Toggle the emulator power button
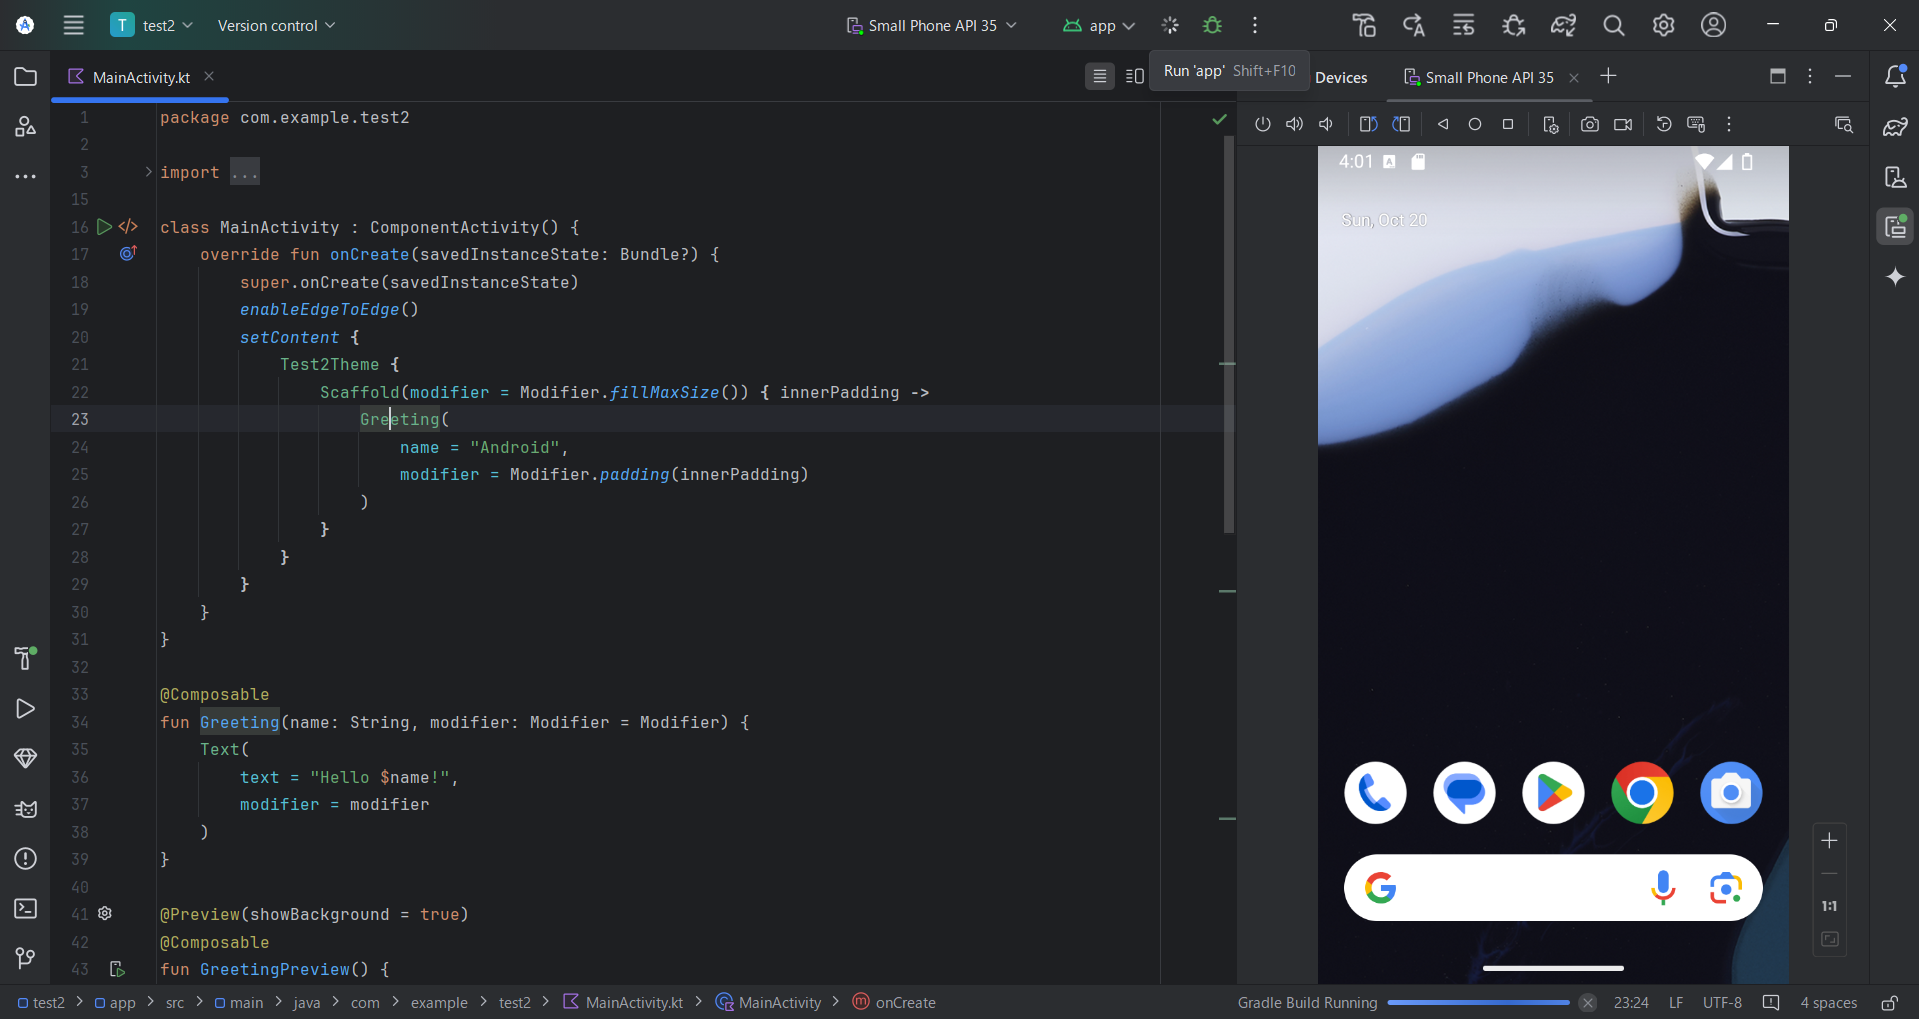The width and height of the screenshot is (1919, 1019). (1263, 124)
